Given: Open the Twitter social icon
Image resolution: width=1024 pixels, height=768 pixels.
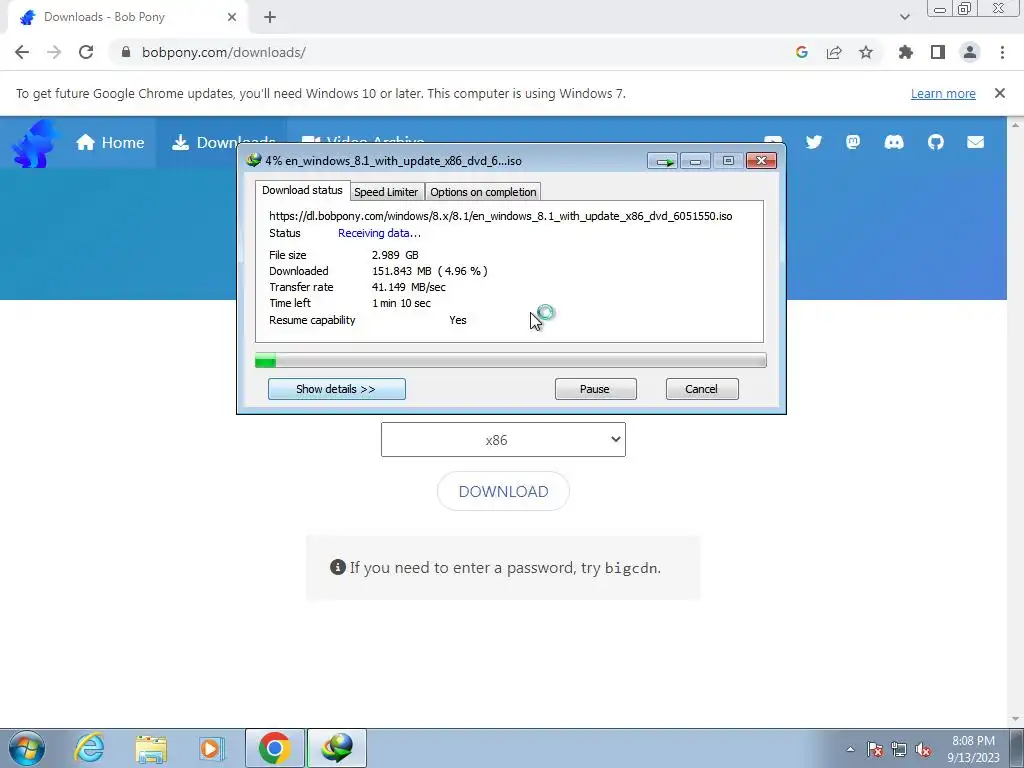Looking at the screenshot, I should (x=814, y=142).
